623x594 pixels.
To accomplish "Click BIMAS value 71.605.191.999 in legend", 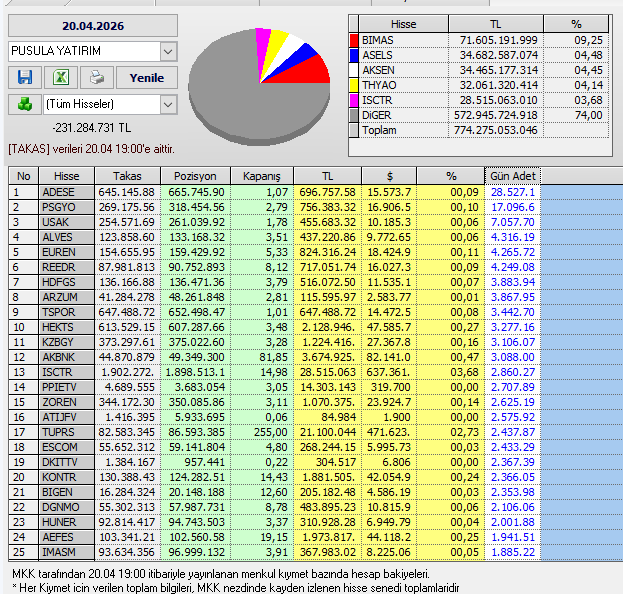I will coord(498,41).
